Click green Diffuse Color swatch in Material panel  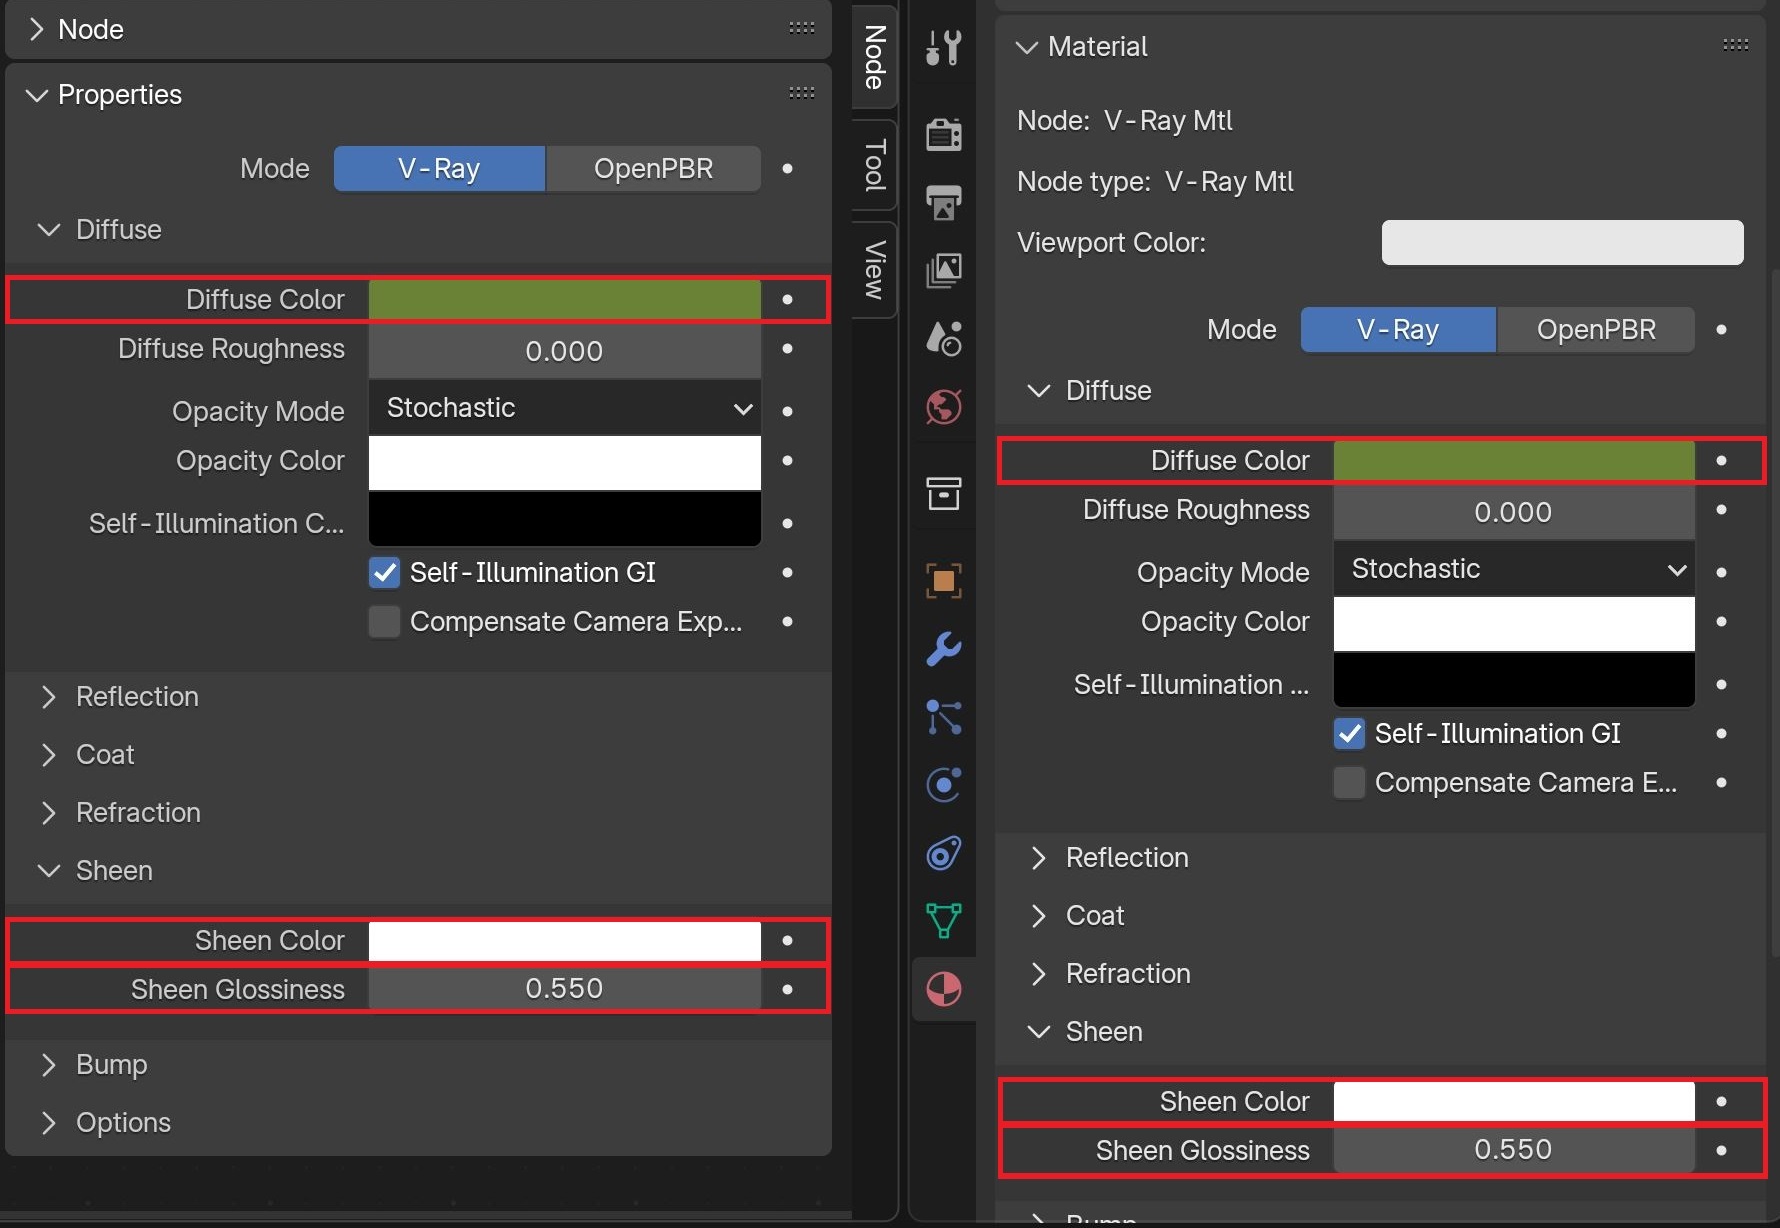[x=1514, y=461]
